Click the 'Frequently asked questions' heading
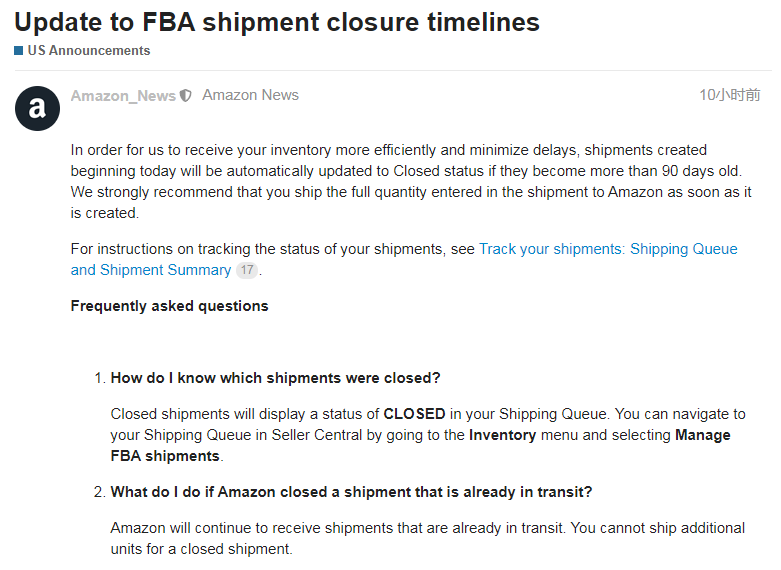This screenshot has width=781, height=570. (x=169, y=305)
